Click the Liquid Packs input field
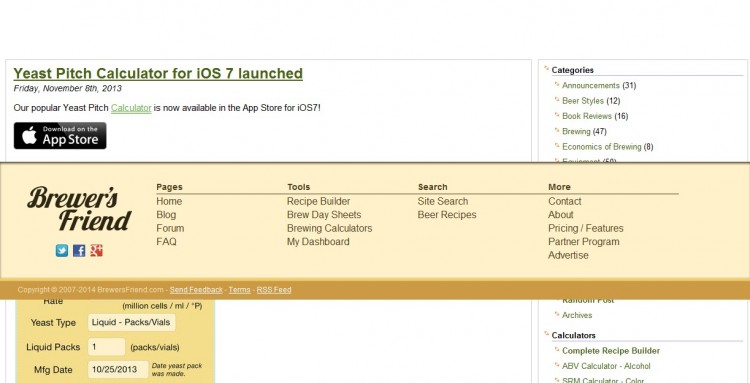The width and height of the screenshot is (750, 383). coord(107,347)
